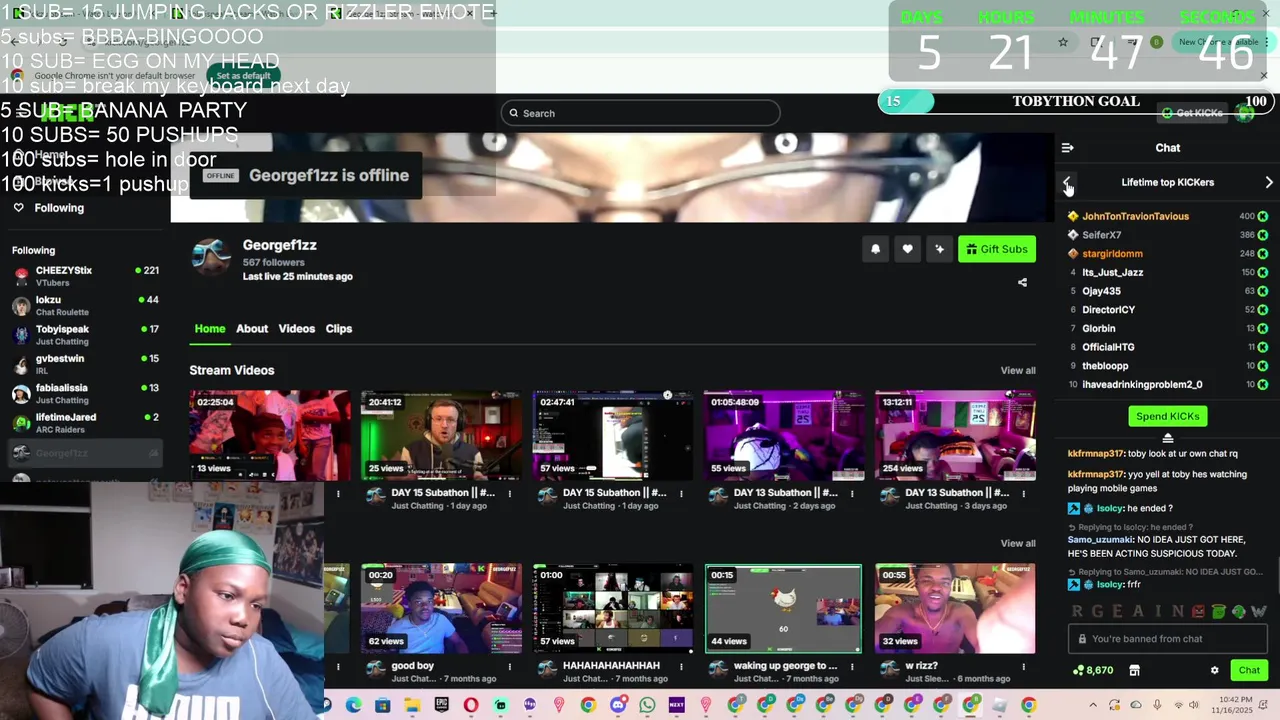
Task: Open options menu for DAY 15 Subathon 20:41:12 video
Action: pos(510,493)
